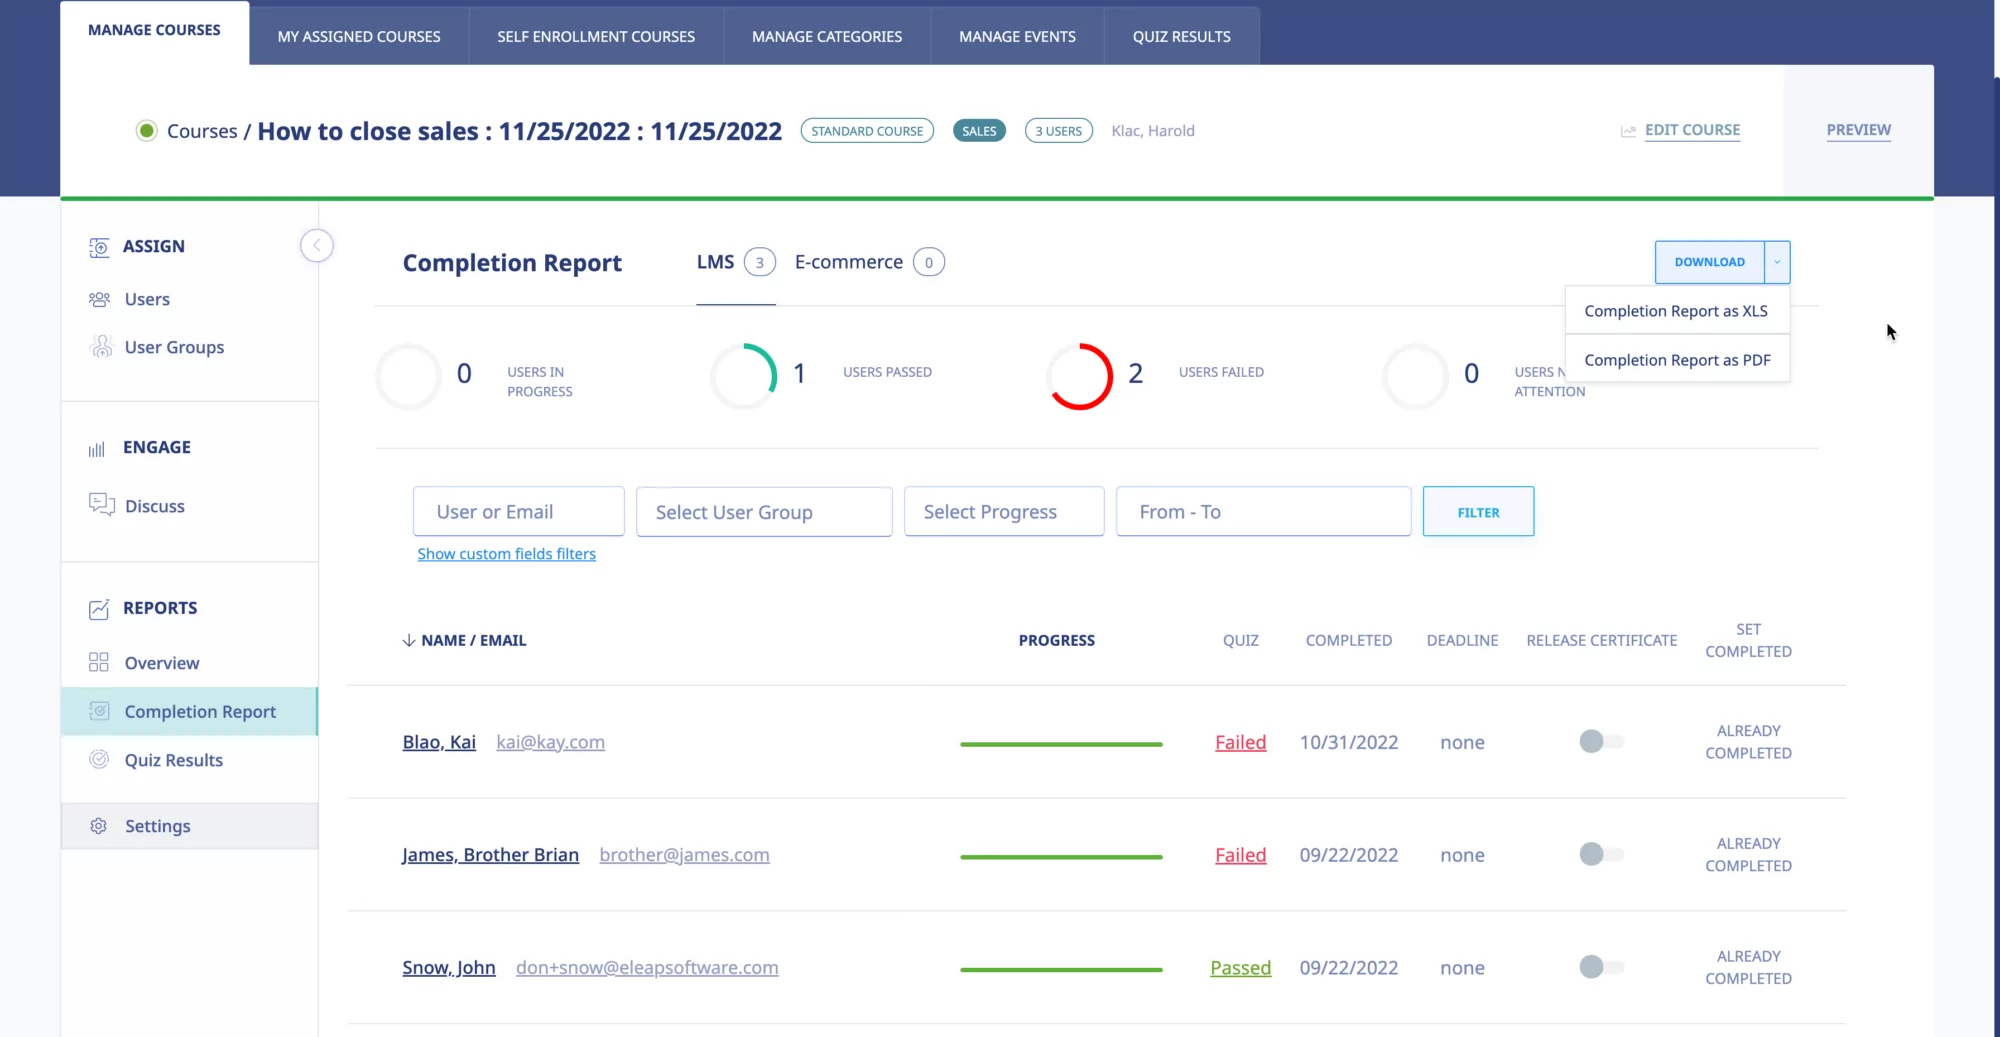Open the Select Progress dropdown
2000x1037 pixels.
(x=1004, y=512)
